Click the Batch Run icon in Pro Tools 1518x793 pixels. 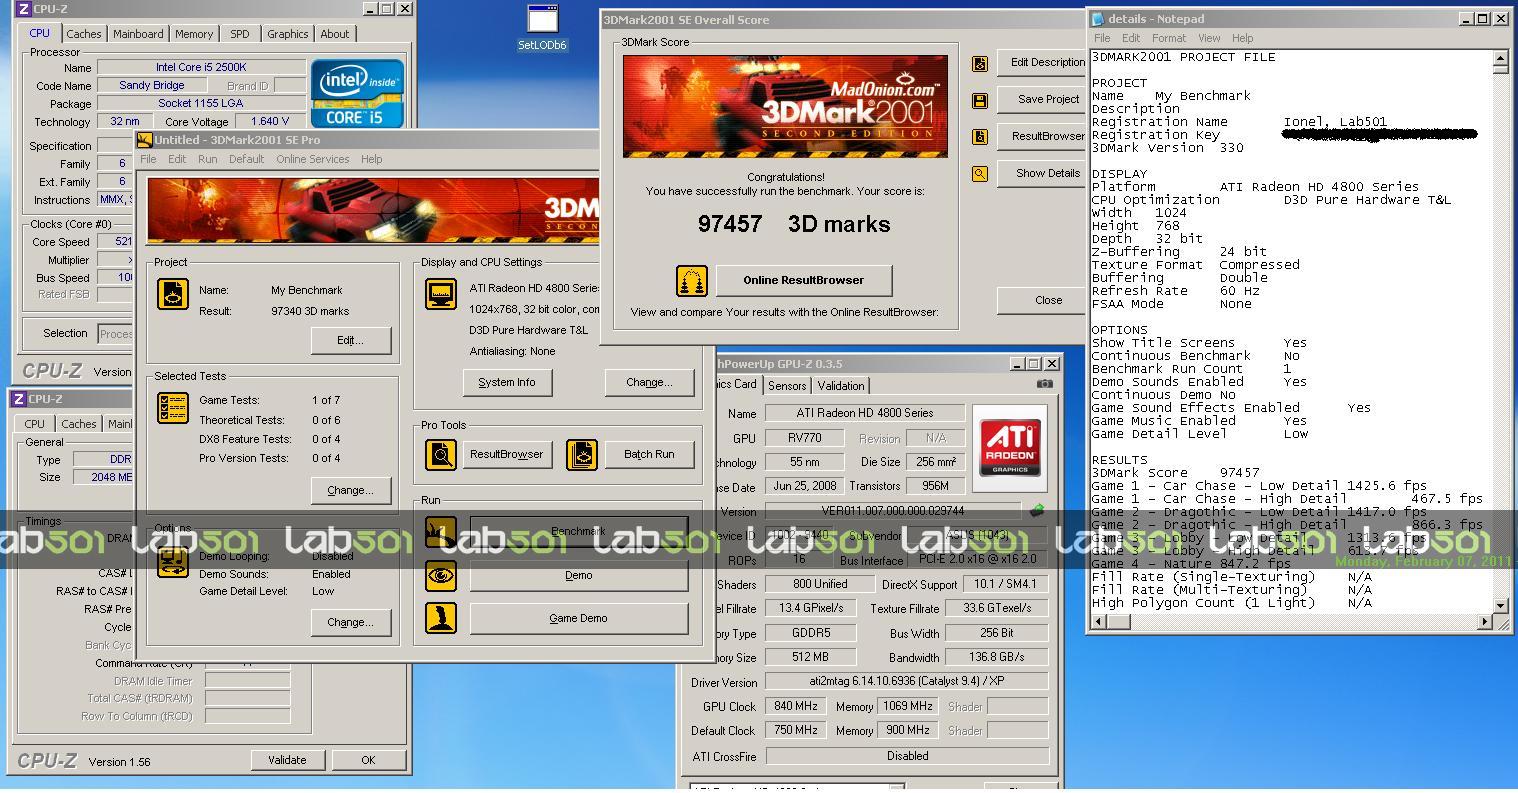581,454
